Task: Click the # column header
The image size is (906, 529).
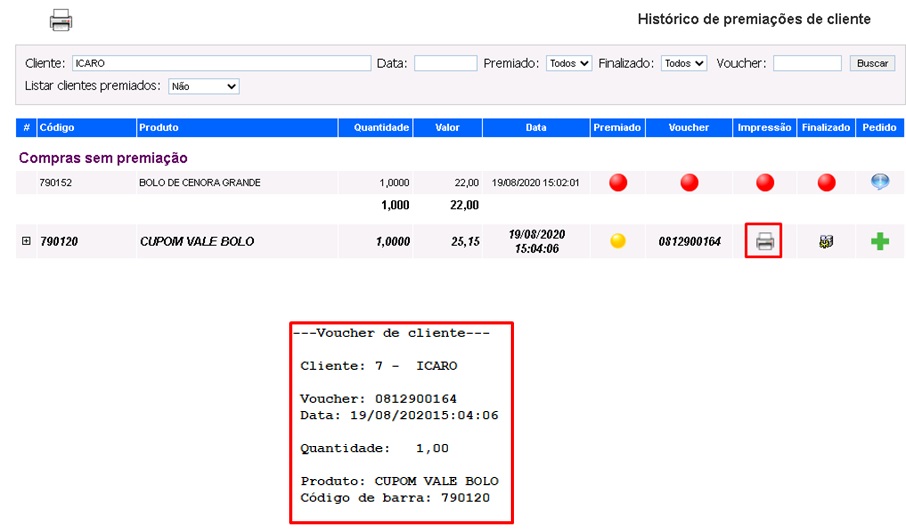Action: (26, 128)
